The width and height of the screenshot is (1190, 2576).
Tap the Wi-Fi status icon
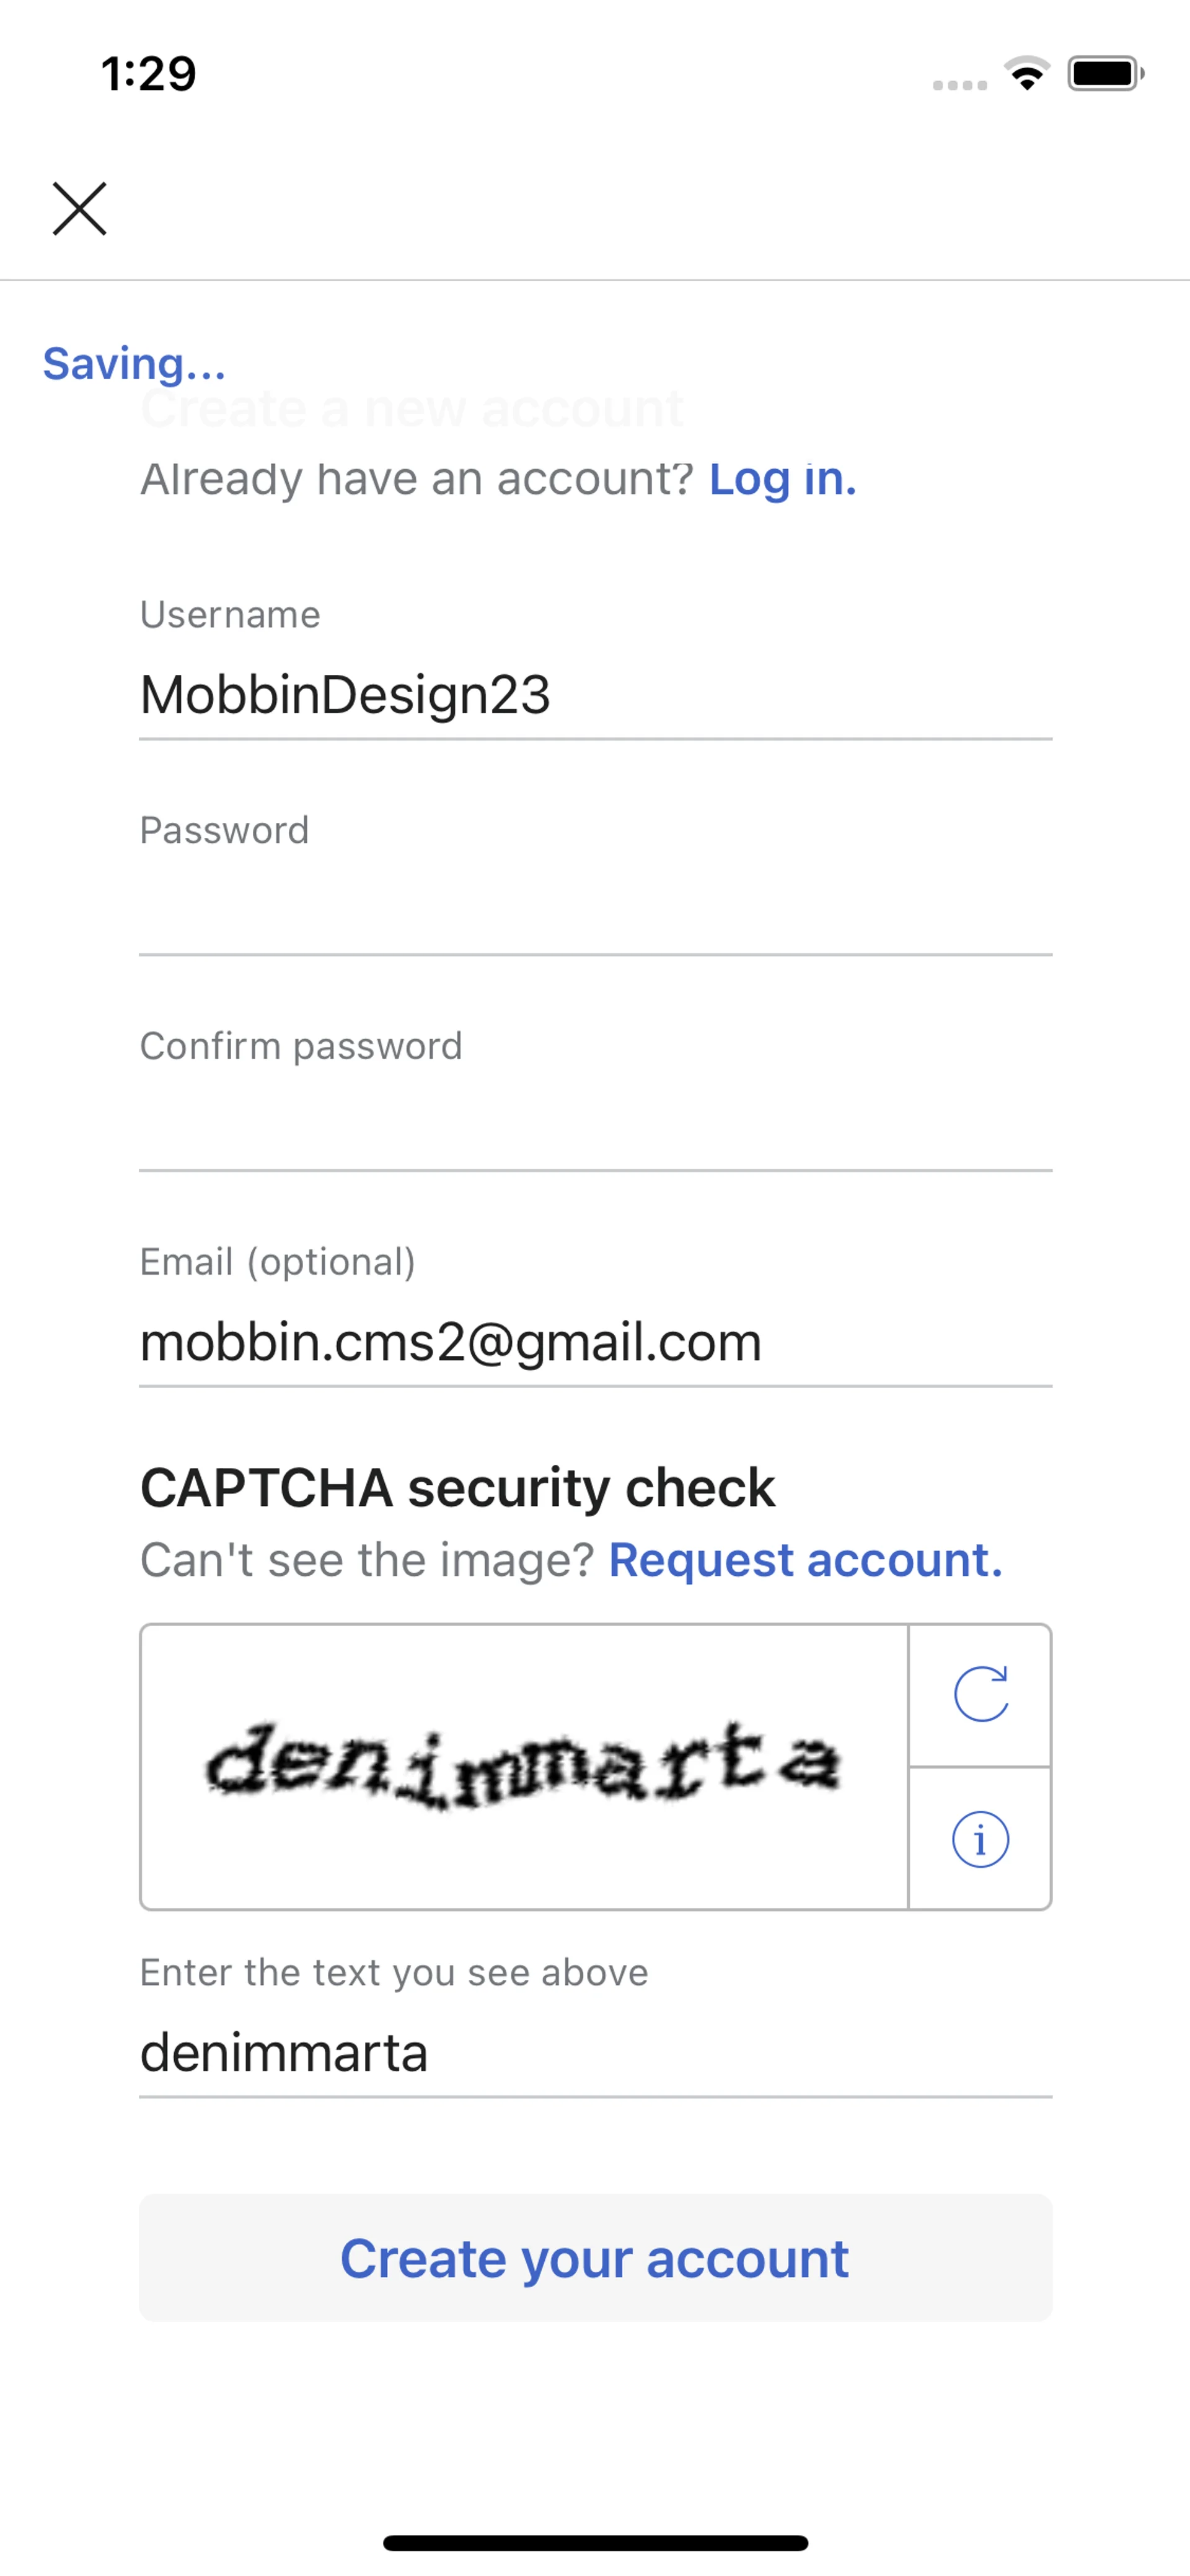(1026, 74)
